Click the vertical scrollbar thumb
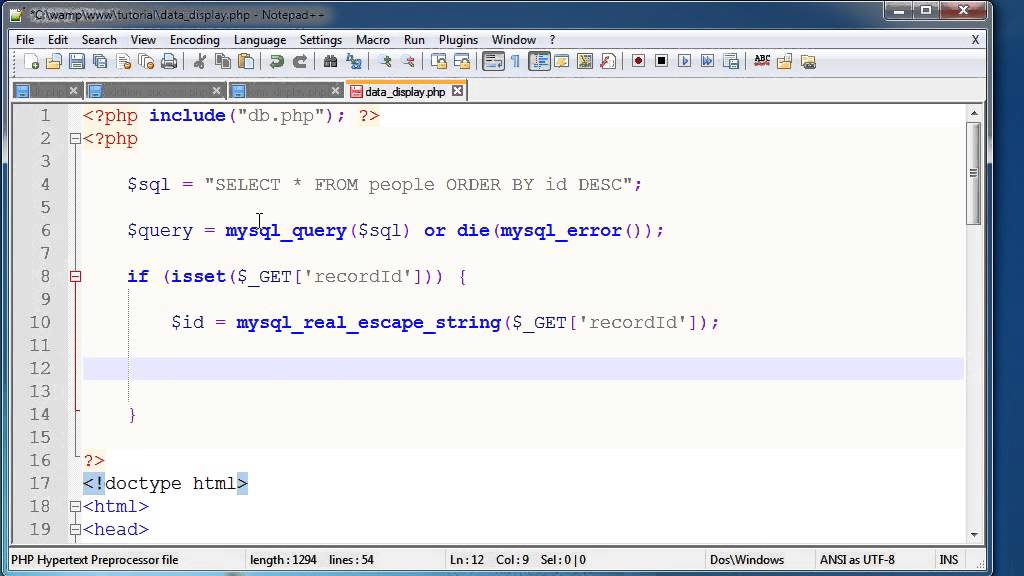Image resolution: width=1024 pixels, height=576 pixels. pos(974,173)
